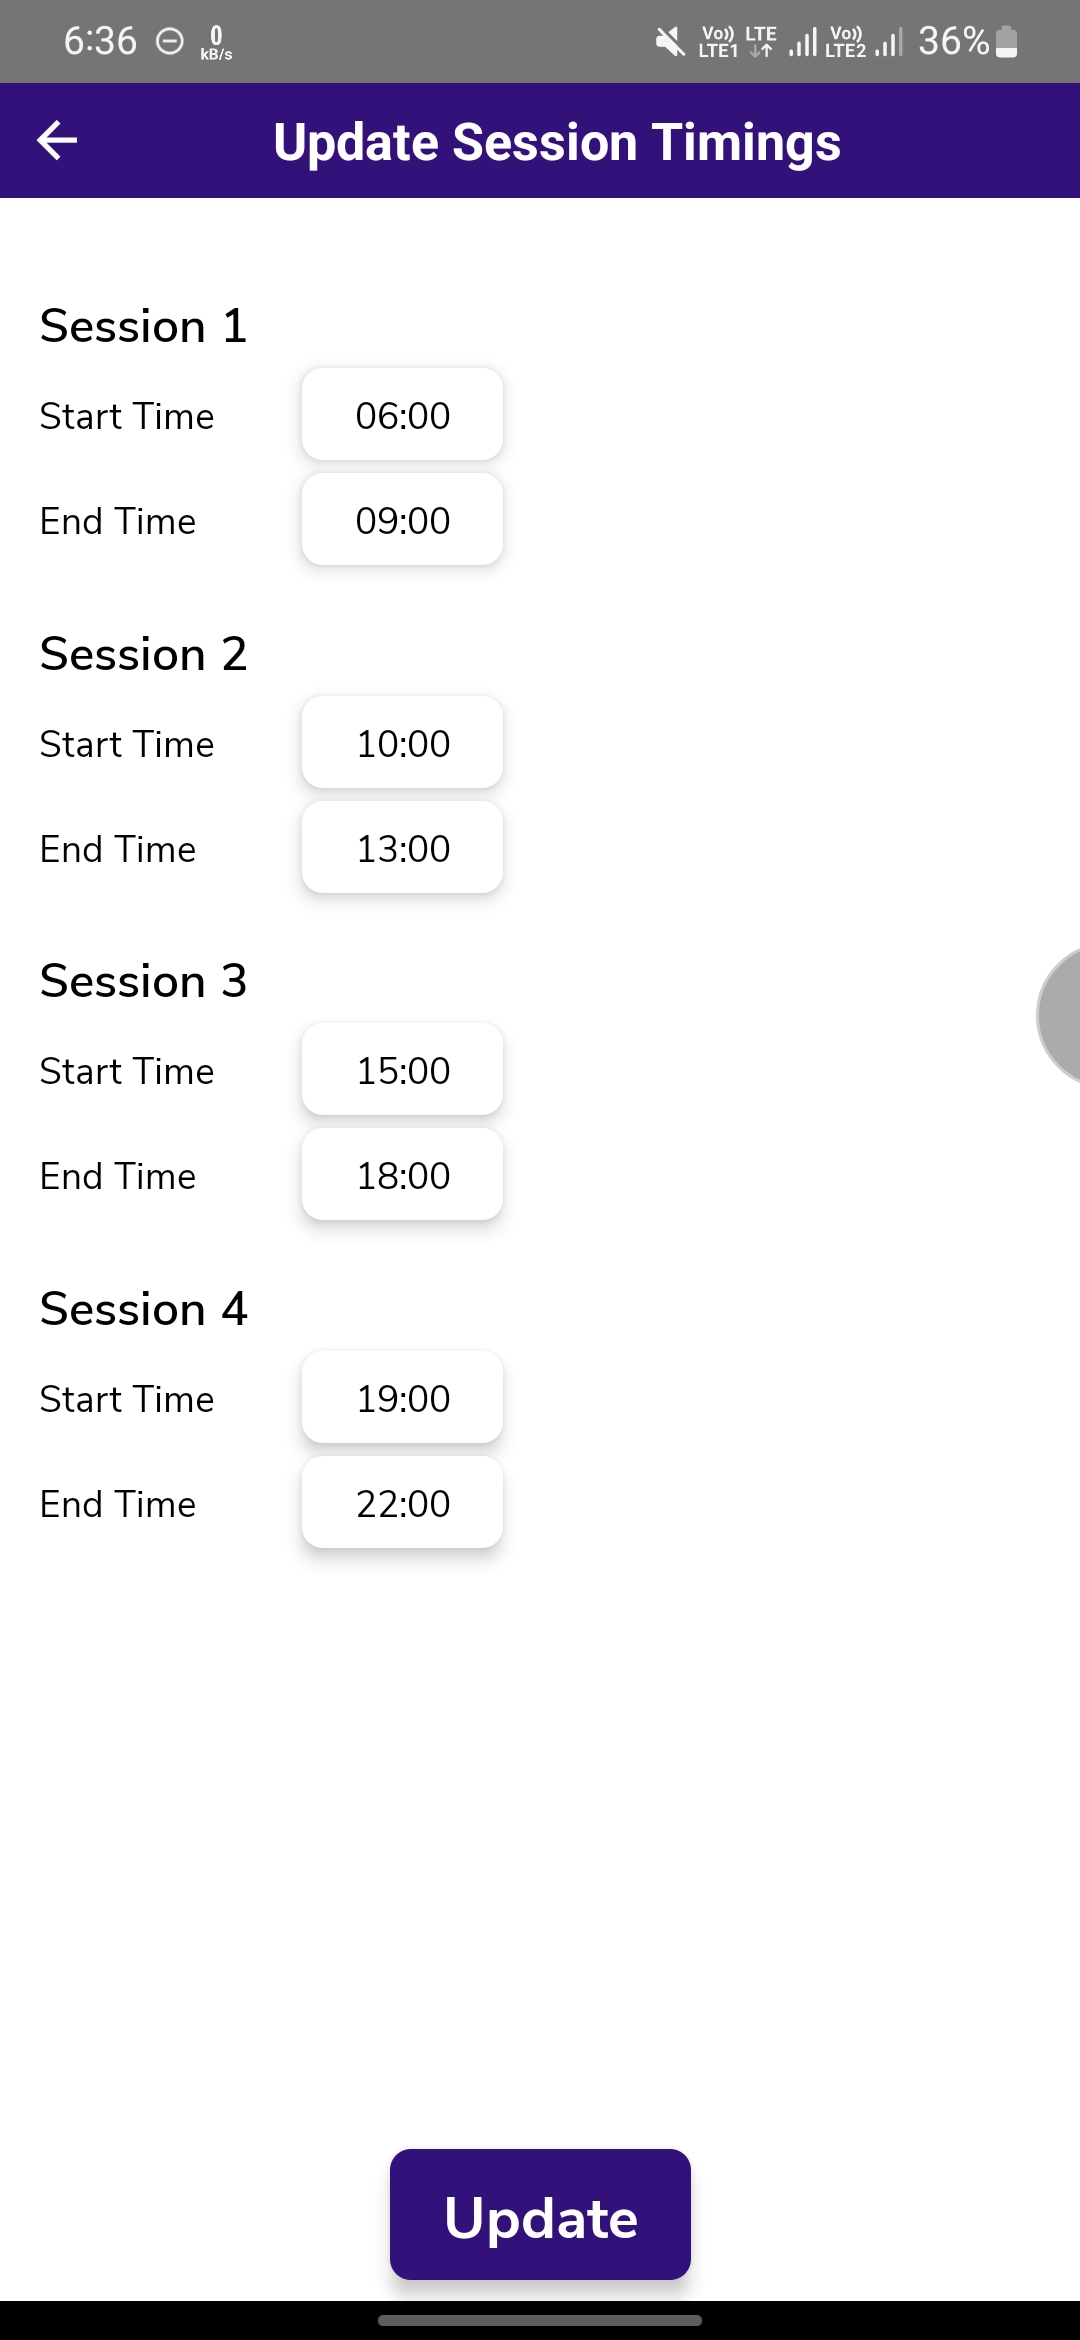This screenshot has height=2340, width=1080.
Task: Select Session 4 end time 22:00 field
Action: click(402, 1503)
